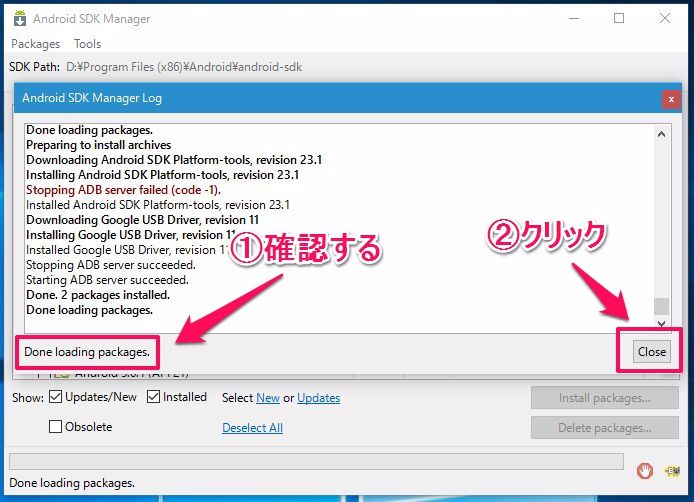Click dialog status 'Done loading packages.' beside Close
The width and height of the screenshot is (694, 502).
tap(87, 352)
